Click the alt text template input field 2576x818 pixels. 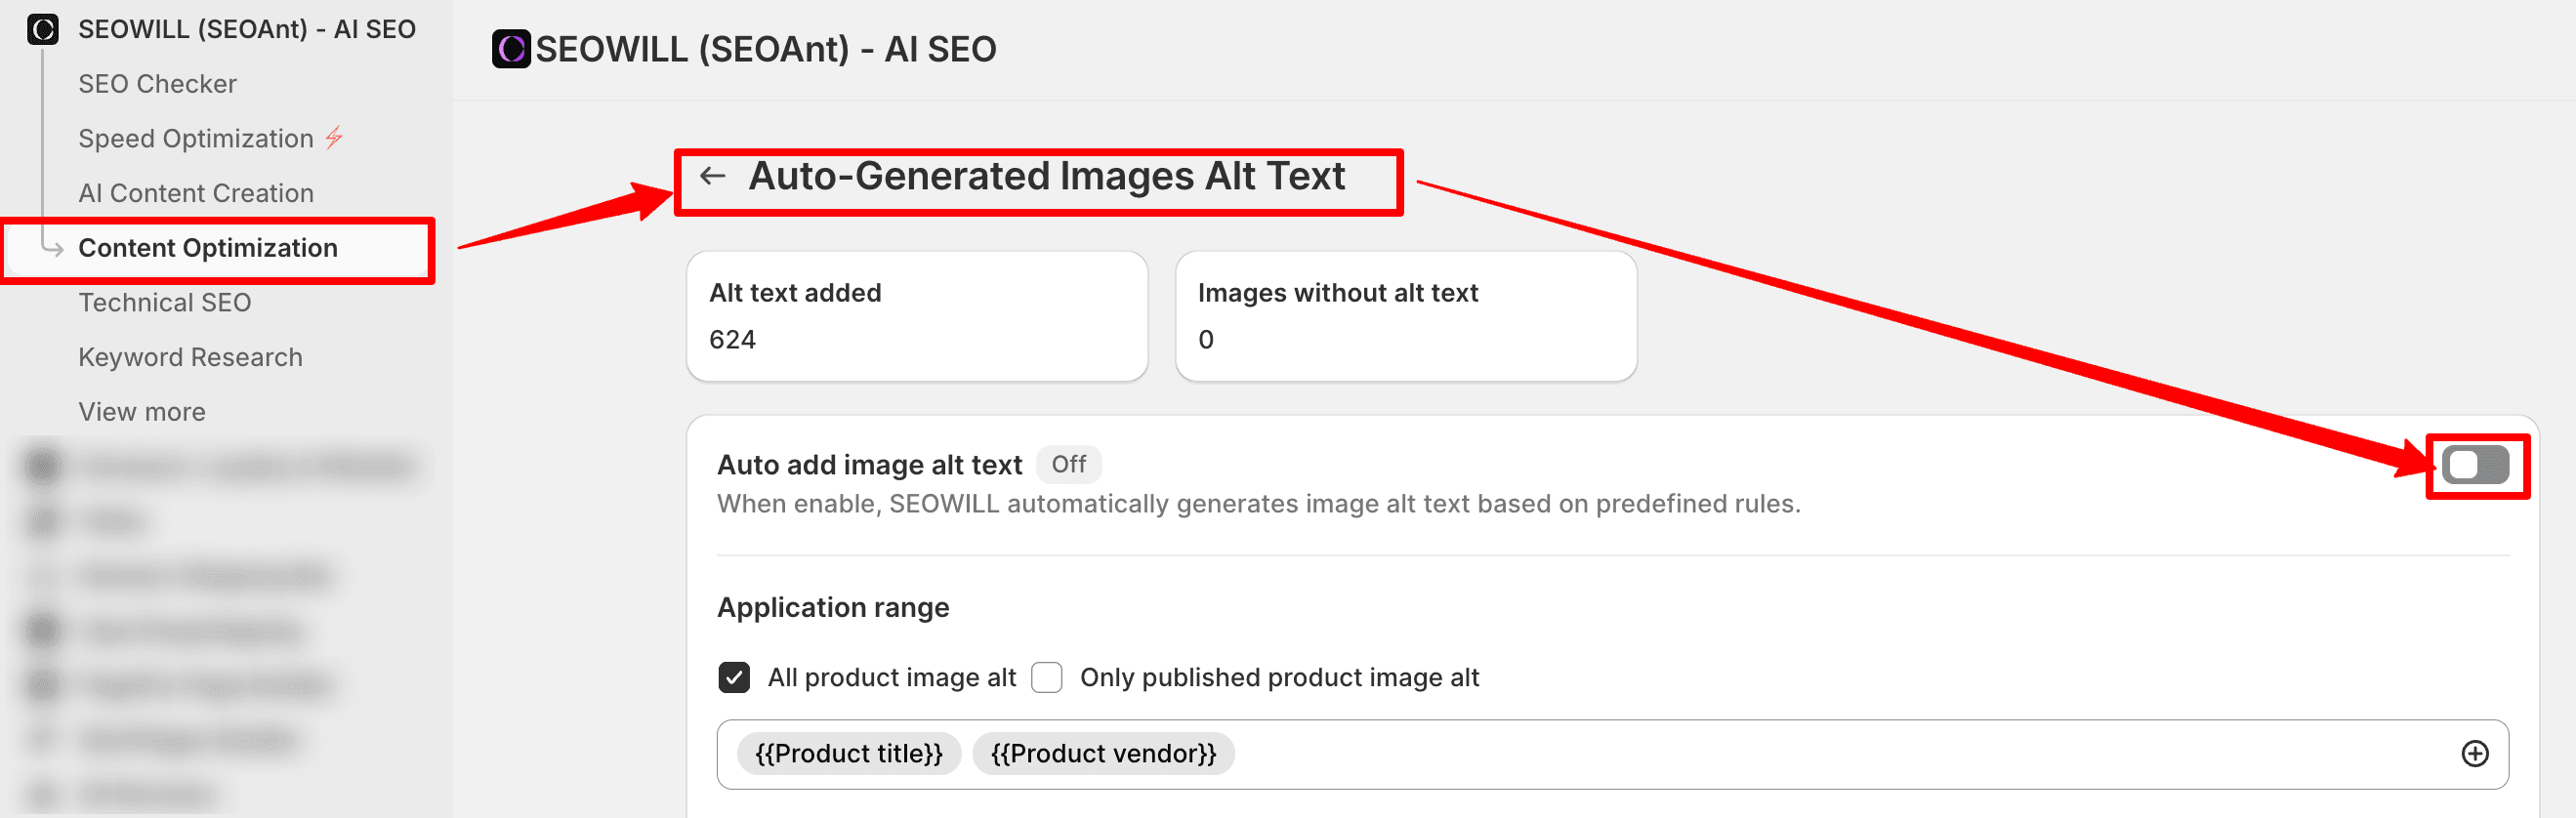click(x=1612, y=754)
